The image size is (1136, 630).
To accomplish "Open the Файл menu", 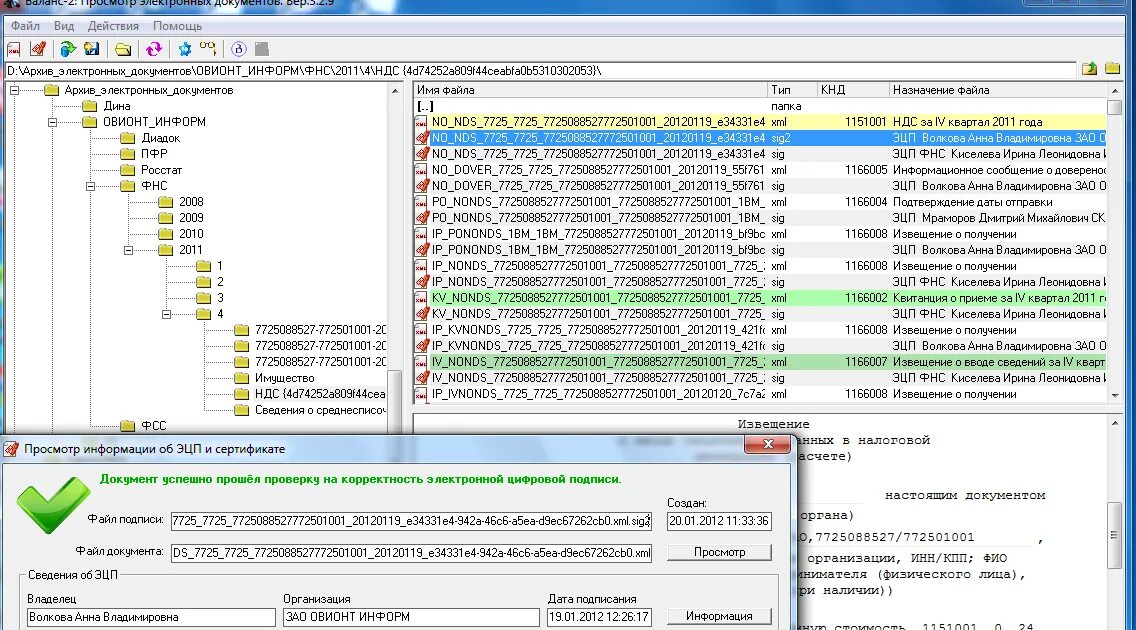I will point(25,25).
